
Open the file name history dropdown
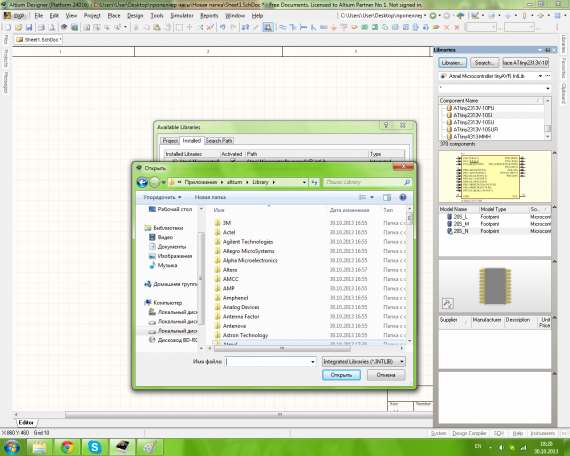313,361
